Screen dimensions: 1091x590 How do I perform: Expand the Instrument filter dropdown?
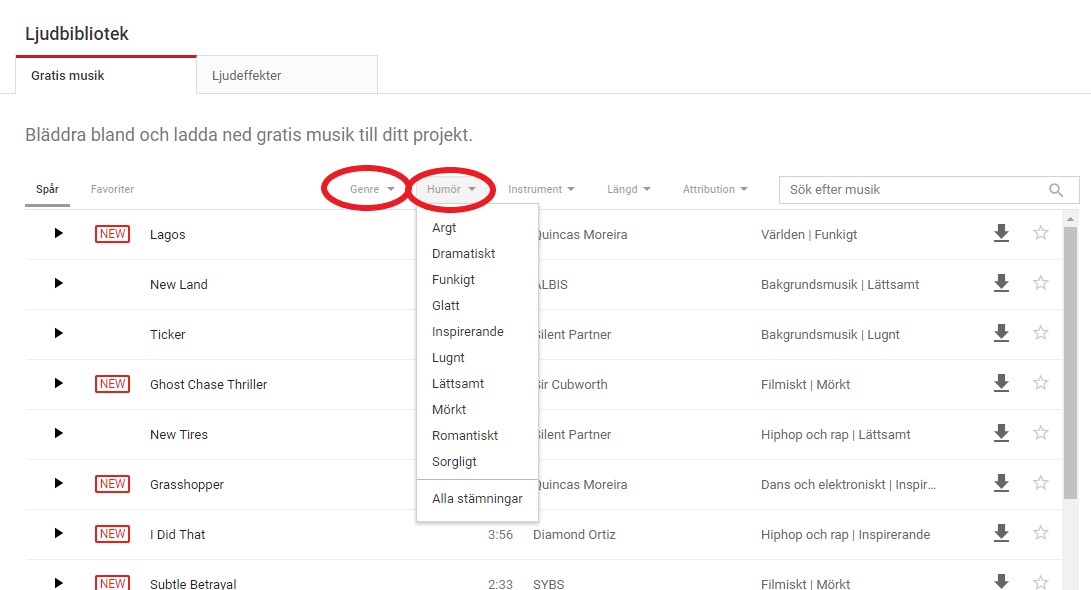tap(541, 189)
